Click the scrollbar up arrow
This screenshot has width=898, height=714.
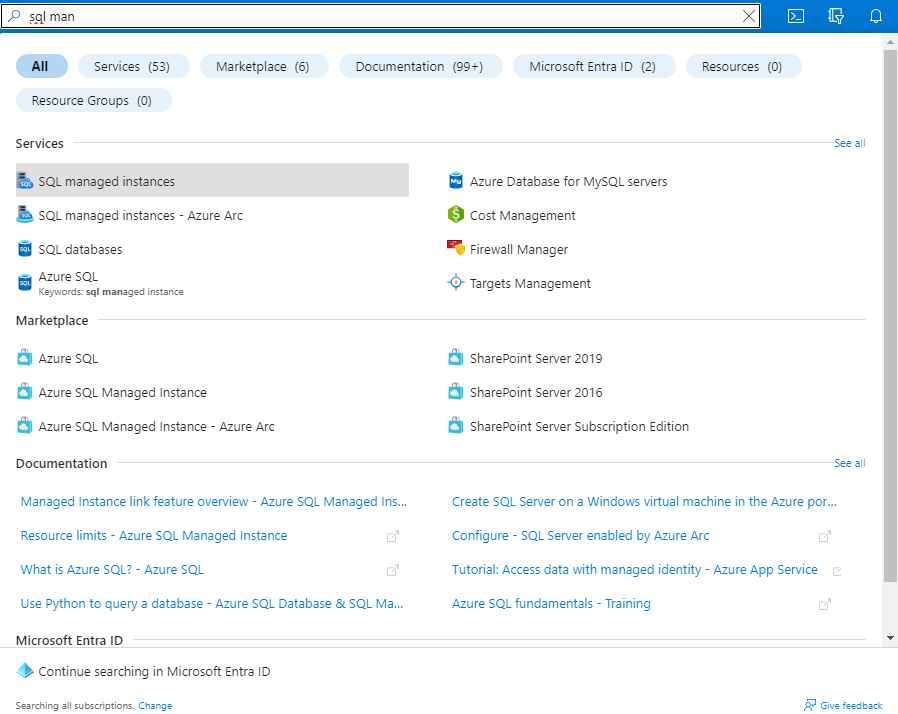pos(890,42)
